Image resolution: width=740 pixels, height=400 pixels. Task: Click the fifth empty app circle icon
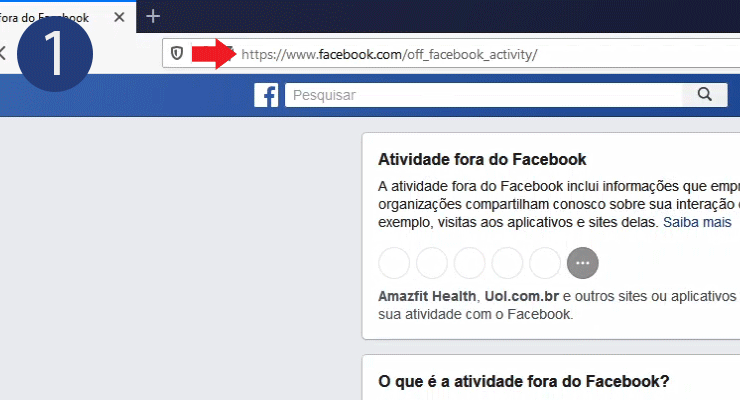pos(545,263)
